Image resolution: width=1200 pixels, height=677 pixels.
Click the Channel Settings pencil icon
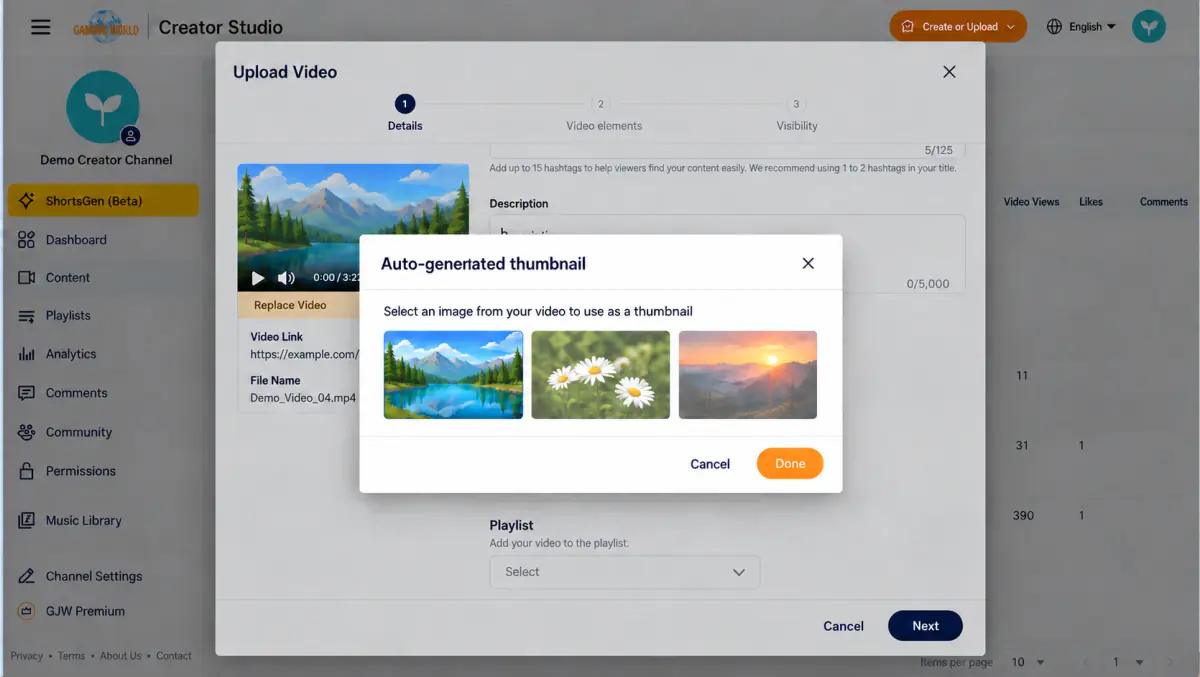27,576
